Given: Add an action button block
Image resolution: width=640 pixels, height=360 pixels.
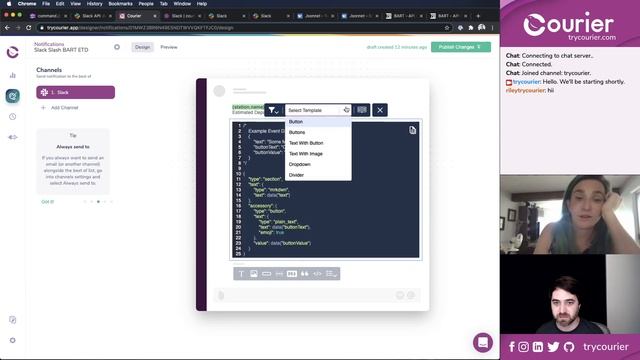Looking at the screenshot, I should pyautogui.click(x=267, y=273).
